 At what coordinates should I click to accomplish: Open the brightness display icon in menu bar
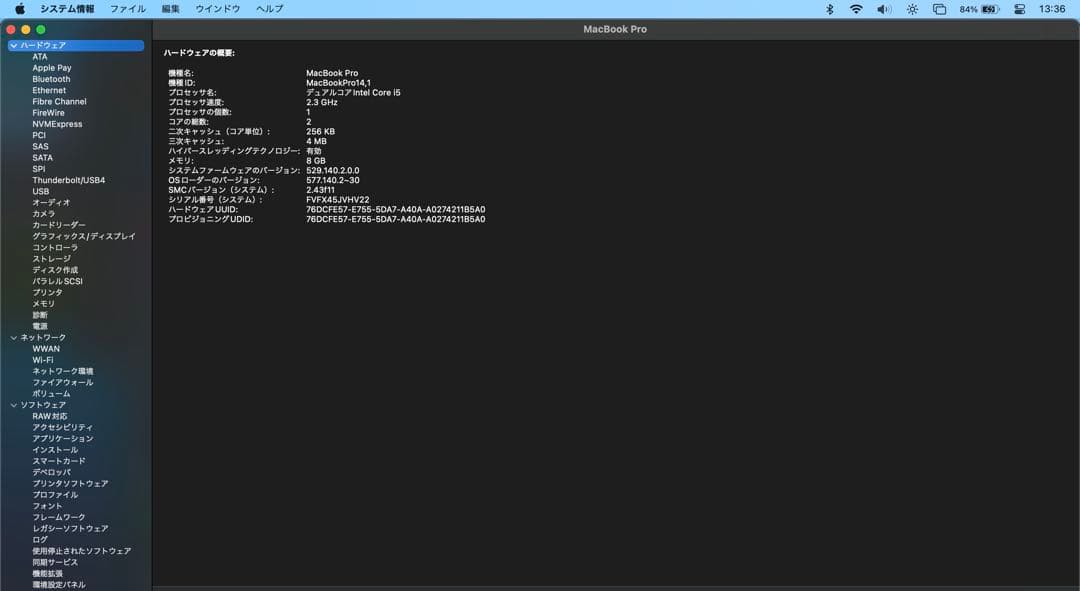(912, 9)
